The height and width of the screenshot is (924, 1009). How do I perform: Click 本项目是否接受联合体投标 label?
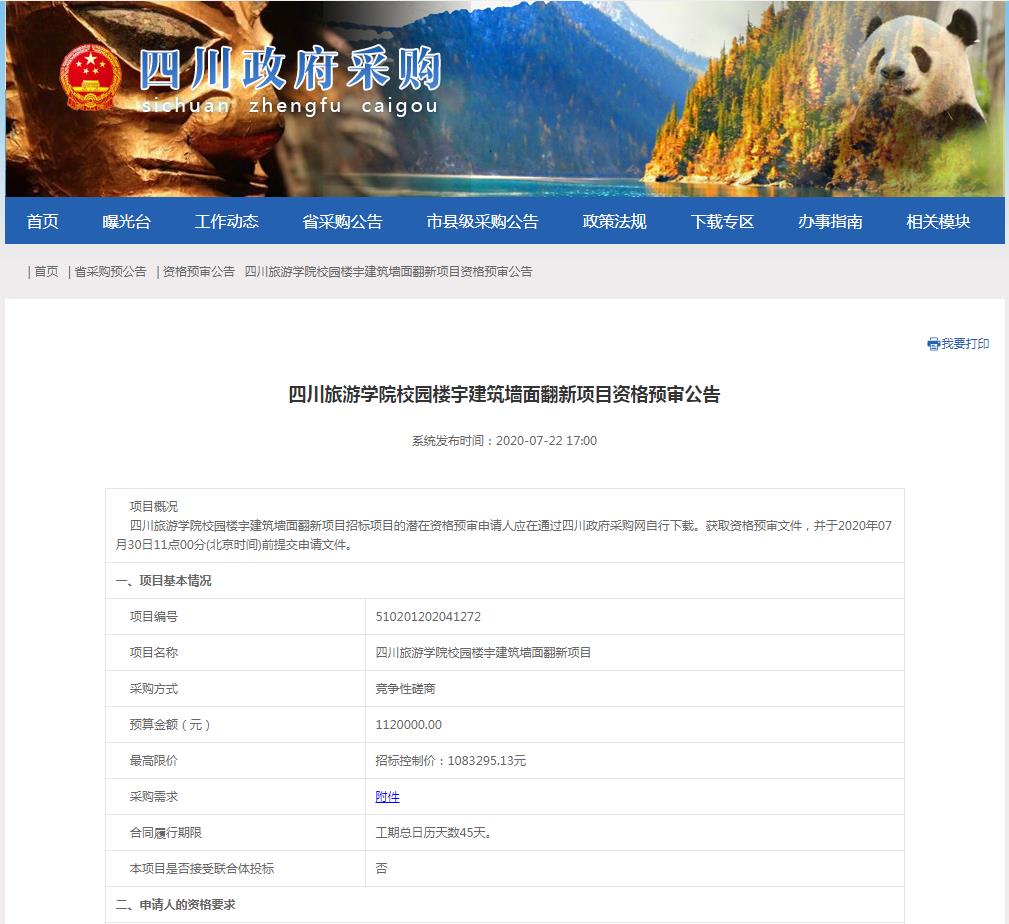point(201,869)
